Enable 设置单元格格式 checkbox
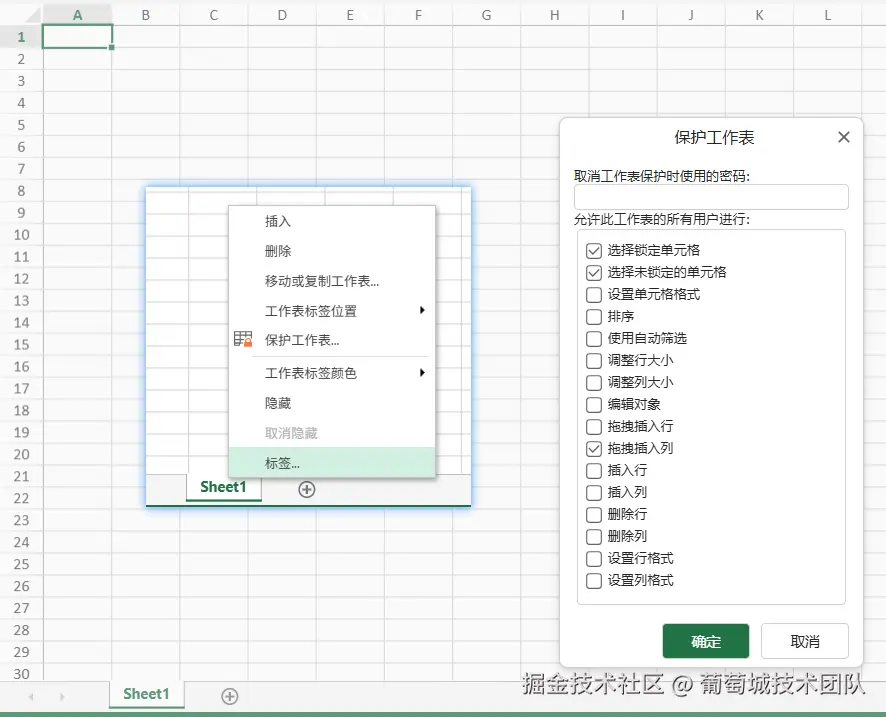Viewport: 886px width, 717px height. (594, 294)
